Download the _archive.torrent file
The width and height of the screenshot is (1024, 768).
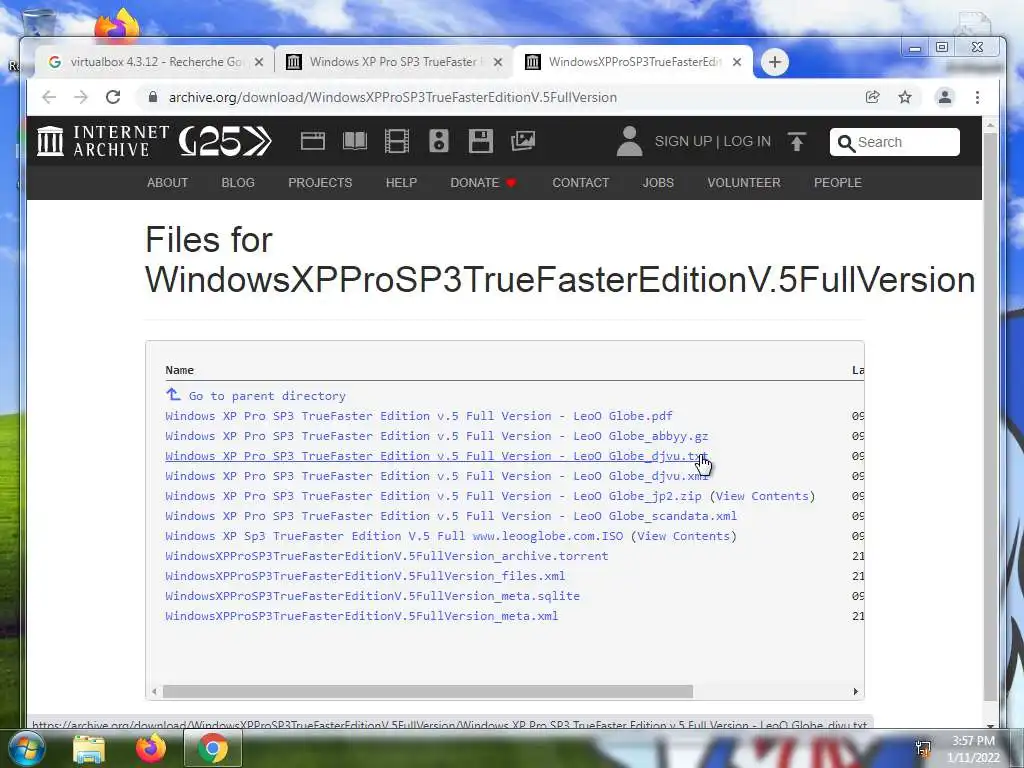click(387, 556)
